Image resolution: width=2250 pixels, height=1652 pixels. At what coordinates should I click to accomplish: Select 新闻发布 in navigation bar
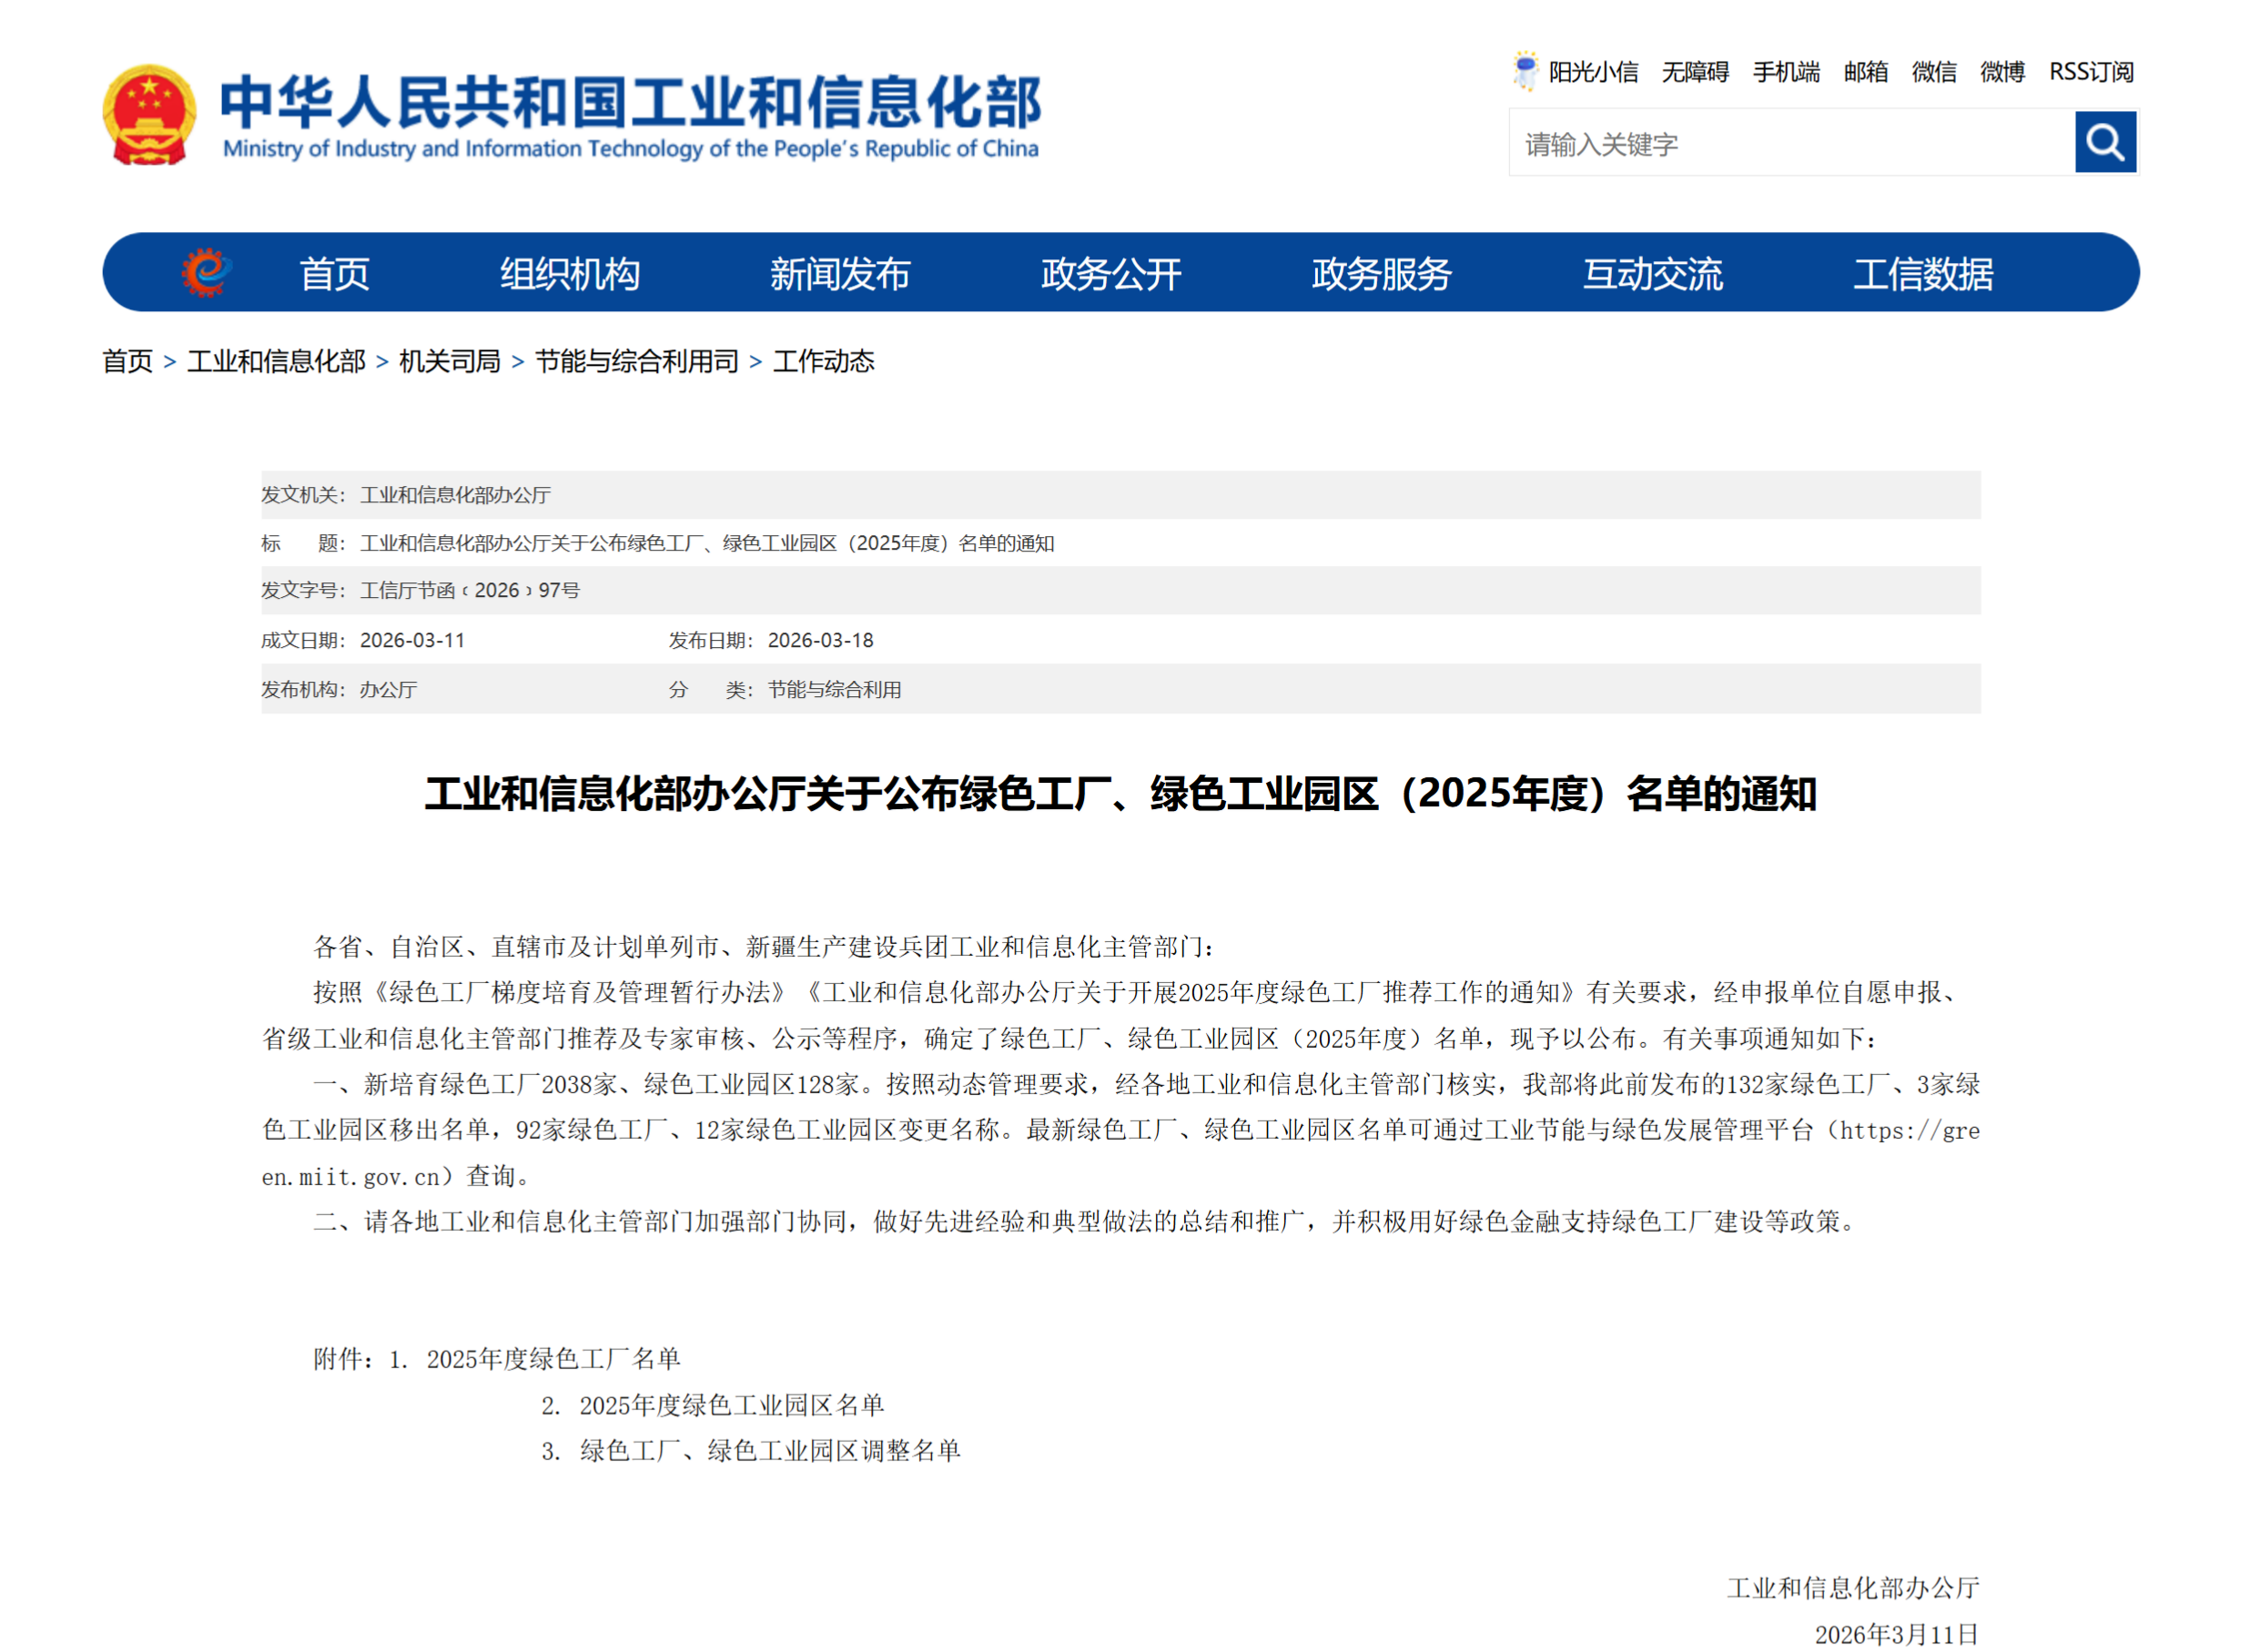(839, 273)
